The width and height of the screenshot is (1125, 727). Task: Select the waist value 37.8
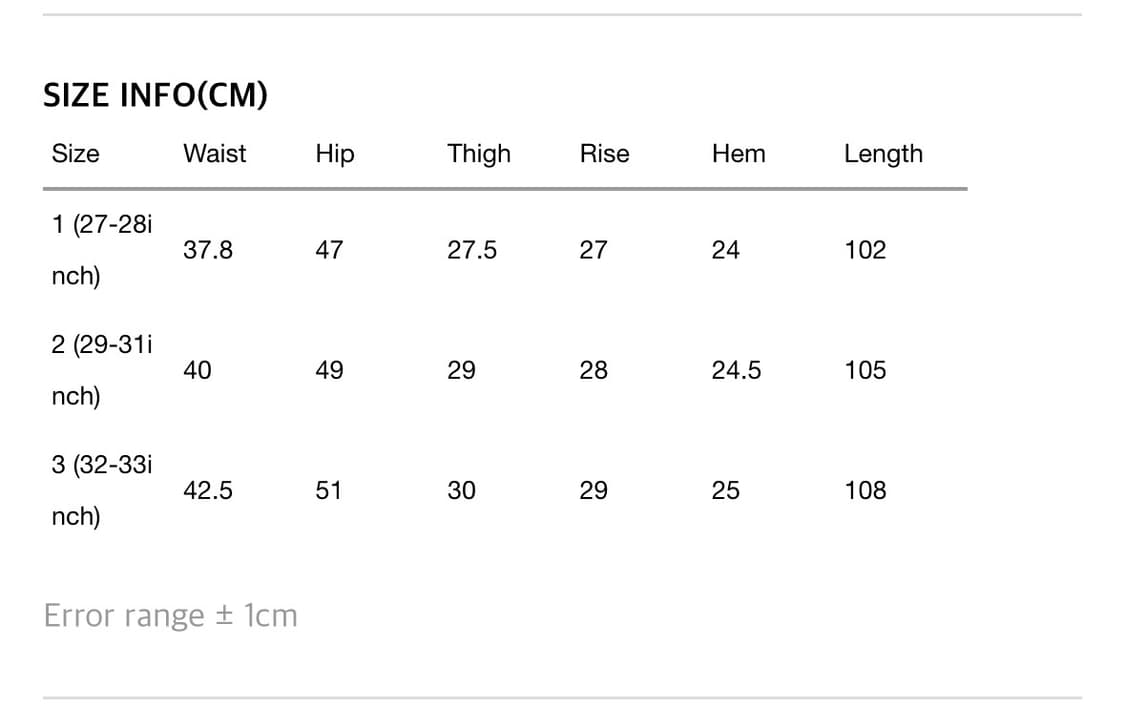tap(208, 250)
